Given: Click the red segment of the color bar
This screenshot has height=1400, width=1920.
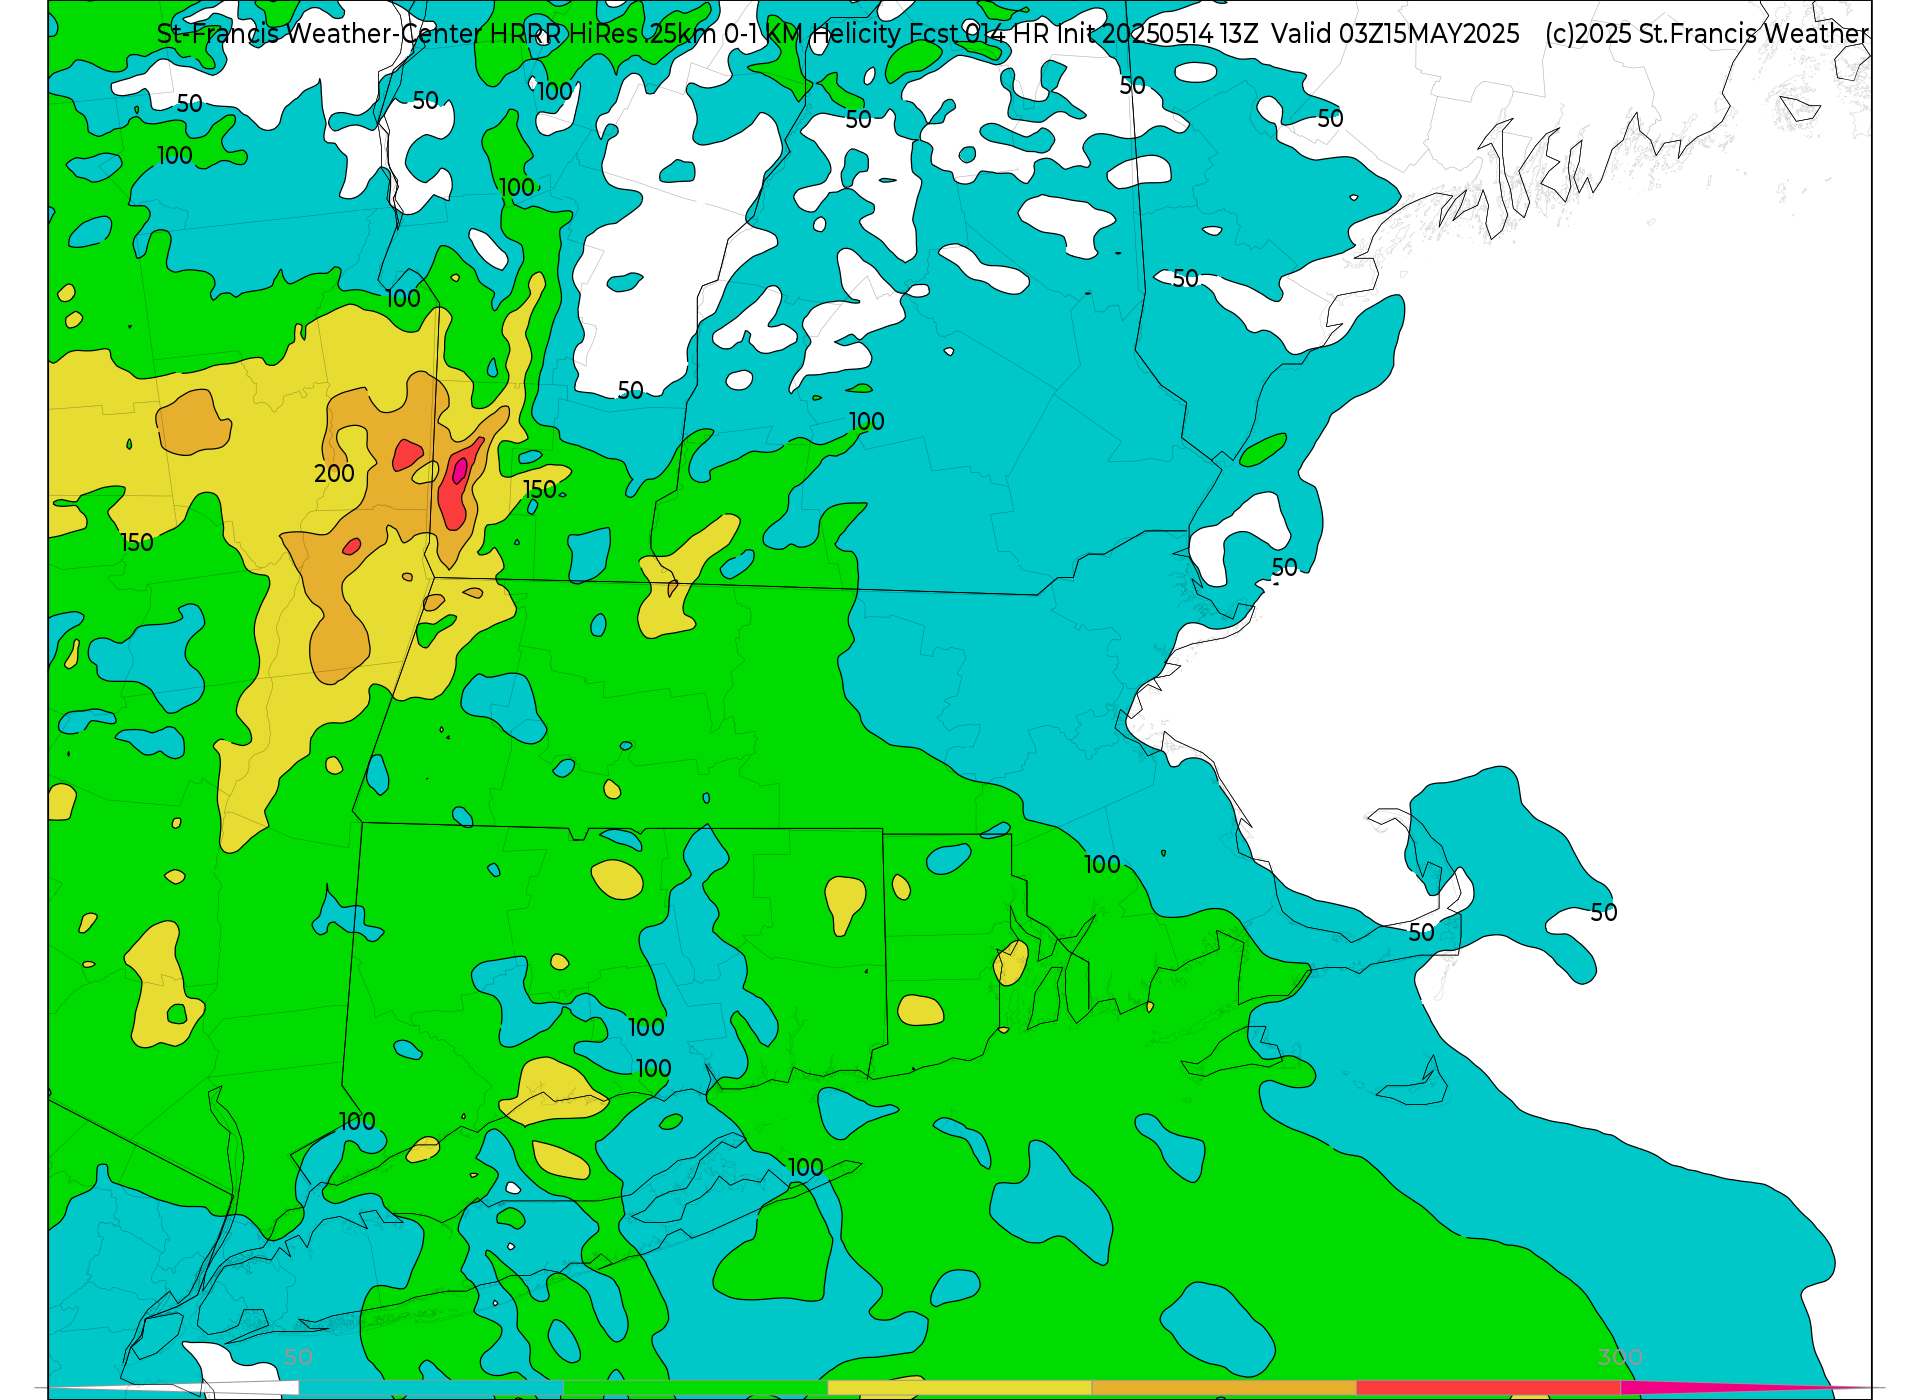Looking at the screenshot, I should [x=1488, y=1388].
